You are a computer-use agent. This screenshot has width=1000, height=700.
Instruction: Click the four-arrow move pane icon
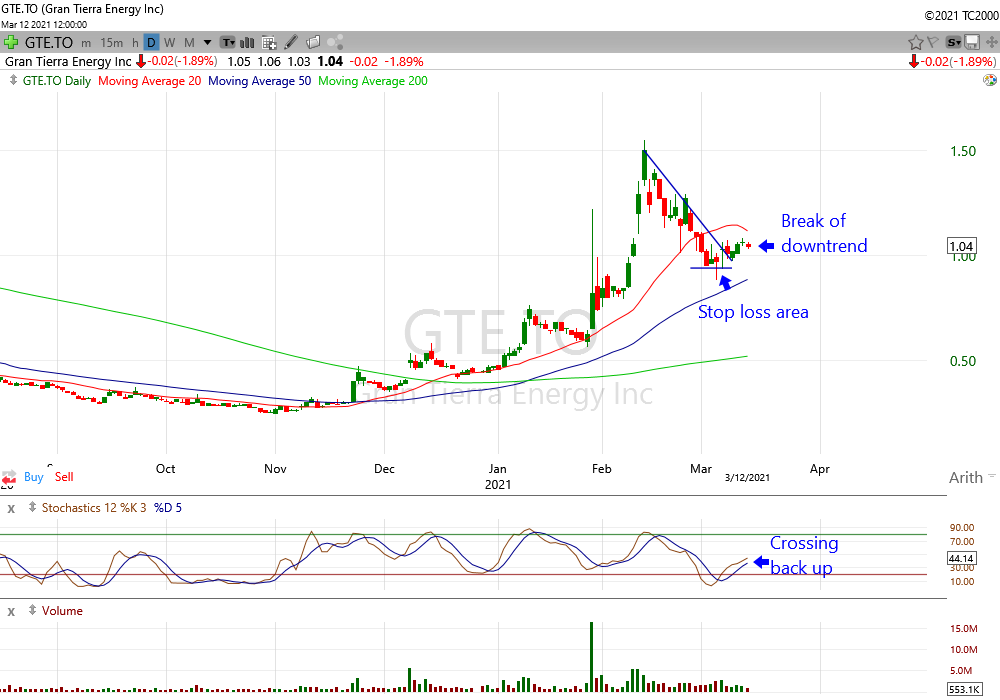tap(992, 43)
